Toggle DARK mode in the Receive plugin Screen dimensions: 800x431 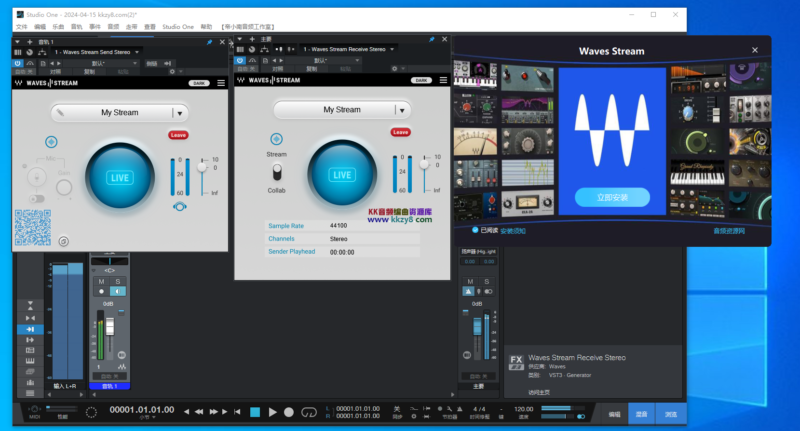tap(421, 80)
